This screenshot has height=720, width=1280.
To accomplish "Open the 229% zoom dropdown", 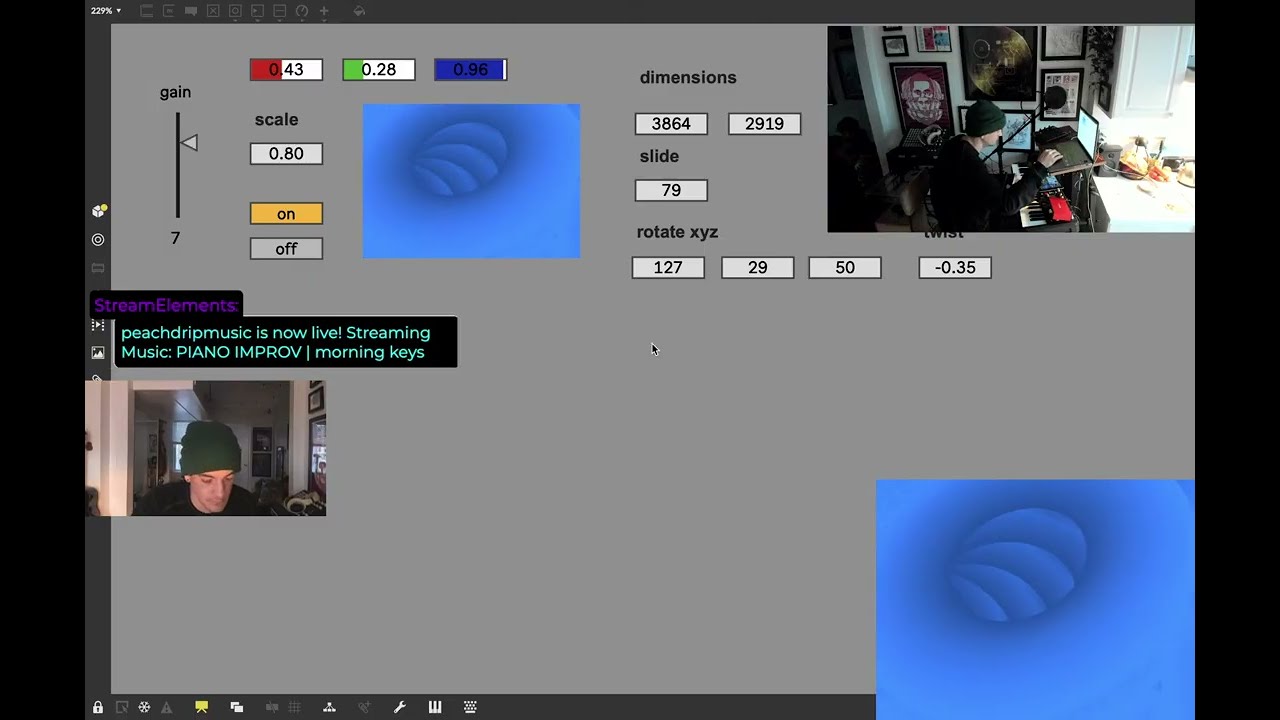I will pos(105,11).
